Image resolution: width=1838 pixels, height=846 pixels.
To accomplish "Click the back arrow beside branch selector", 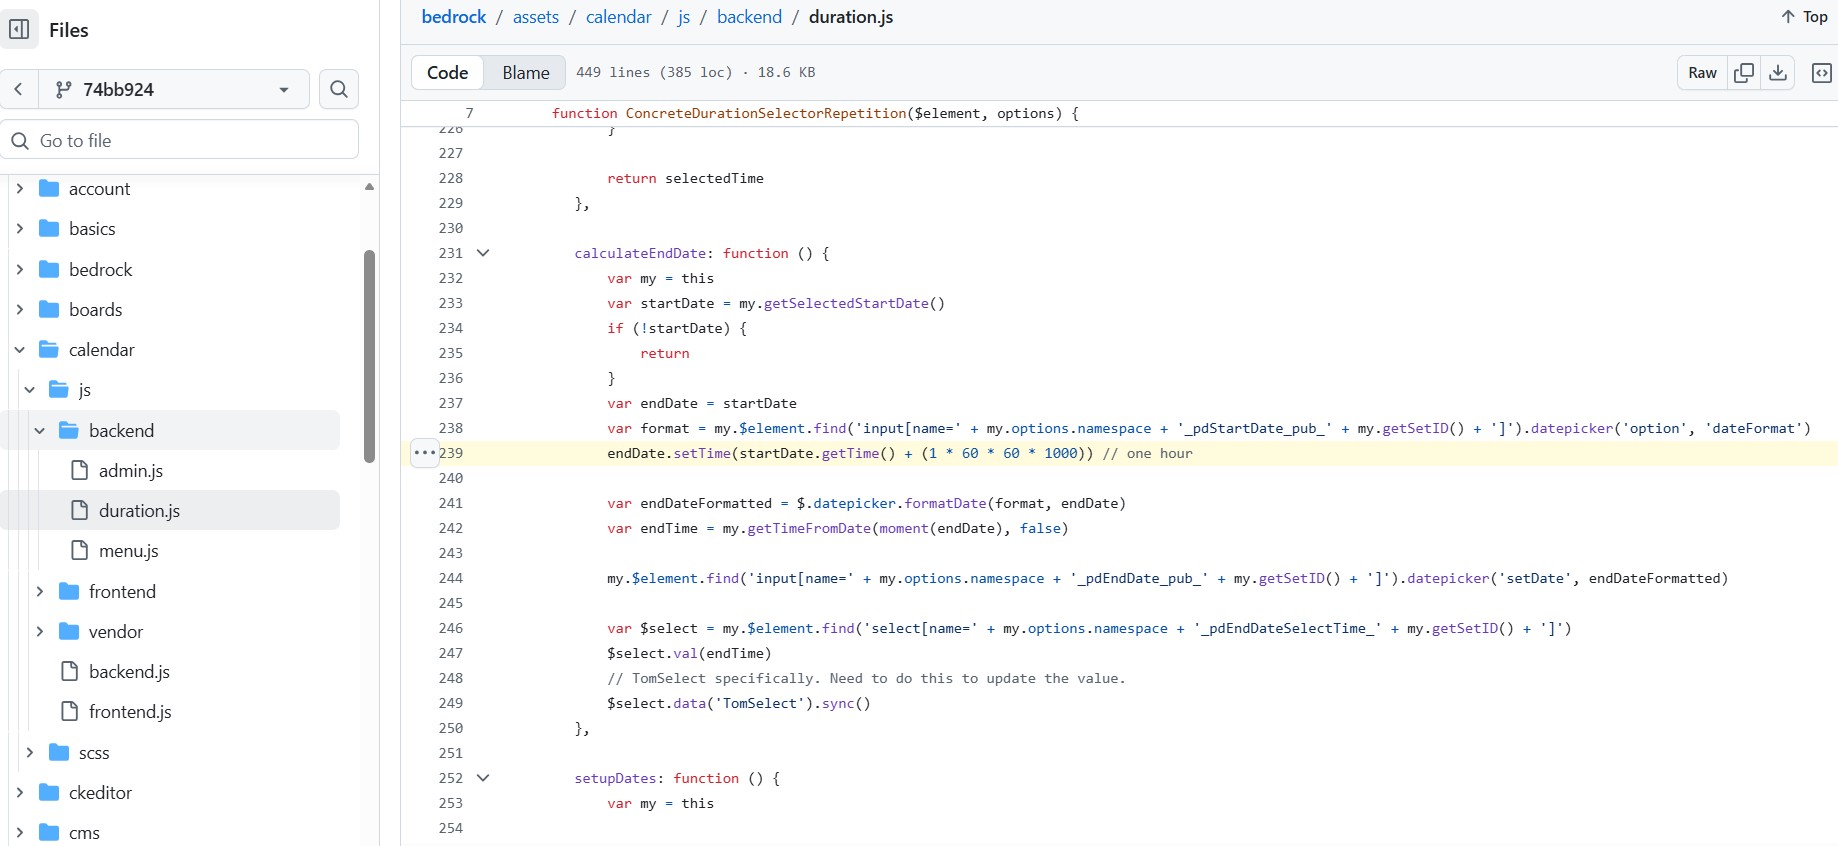I will pos(19,89).
